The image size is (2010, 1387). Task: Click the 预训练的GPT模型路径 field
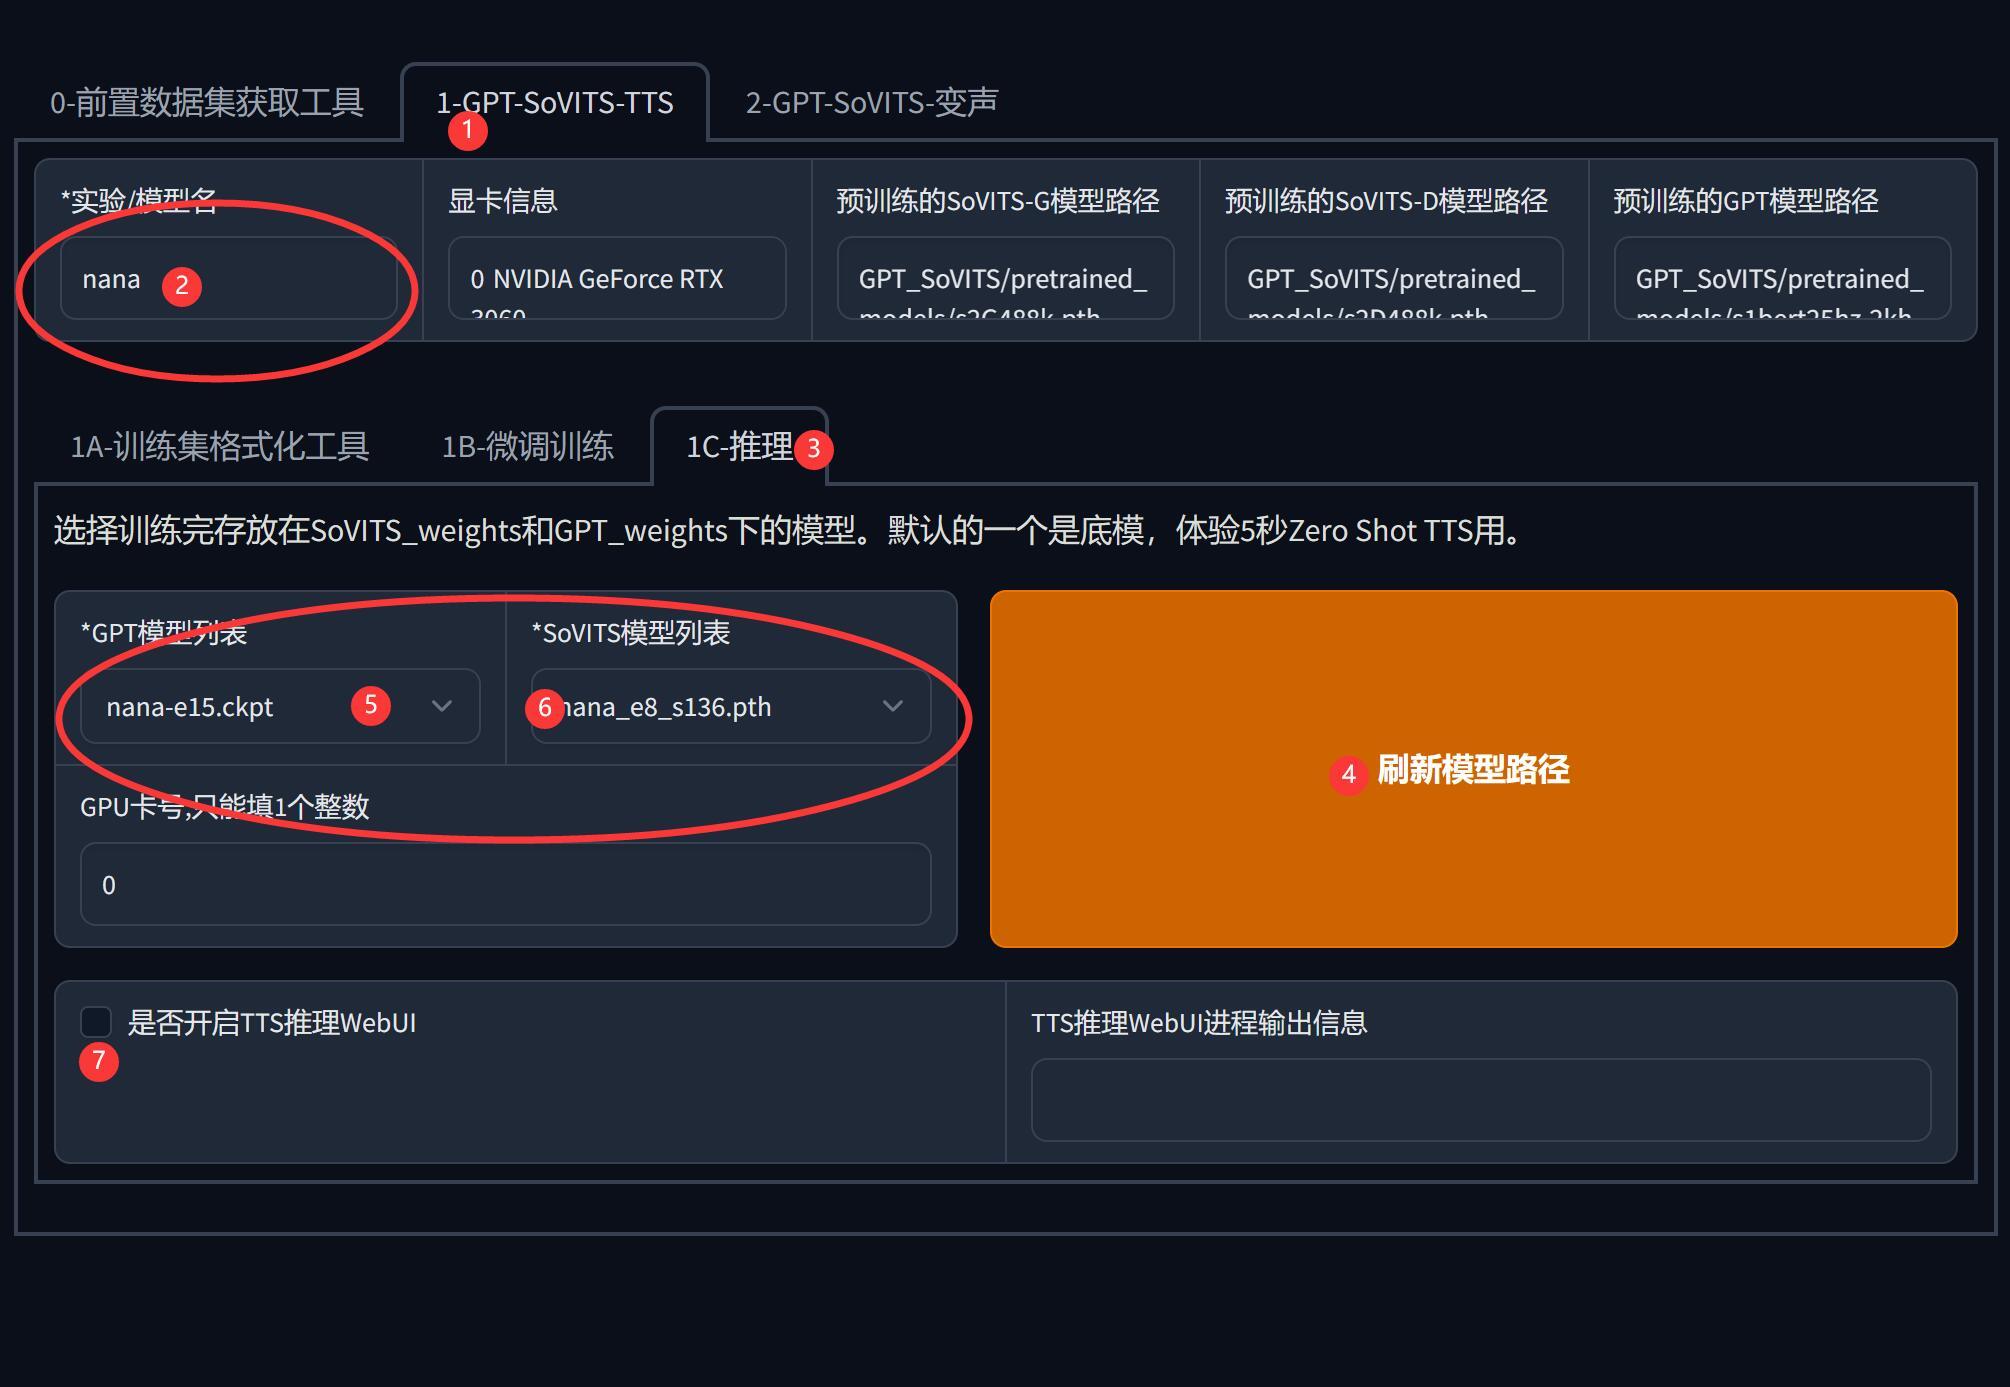pos(1782,279)
